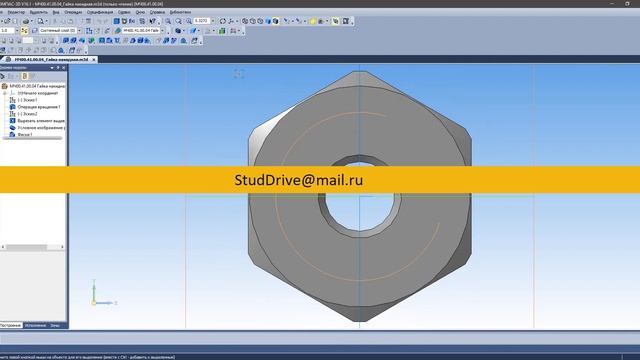The width and height of the screenshot is (640, 360).
Task: Click the zoom in magnifier icon
Action: point(168,21)
